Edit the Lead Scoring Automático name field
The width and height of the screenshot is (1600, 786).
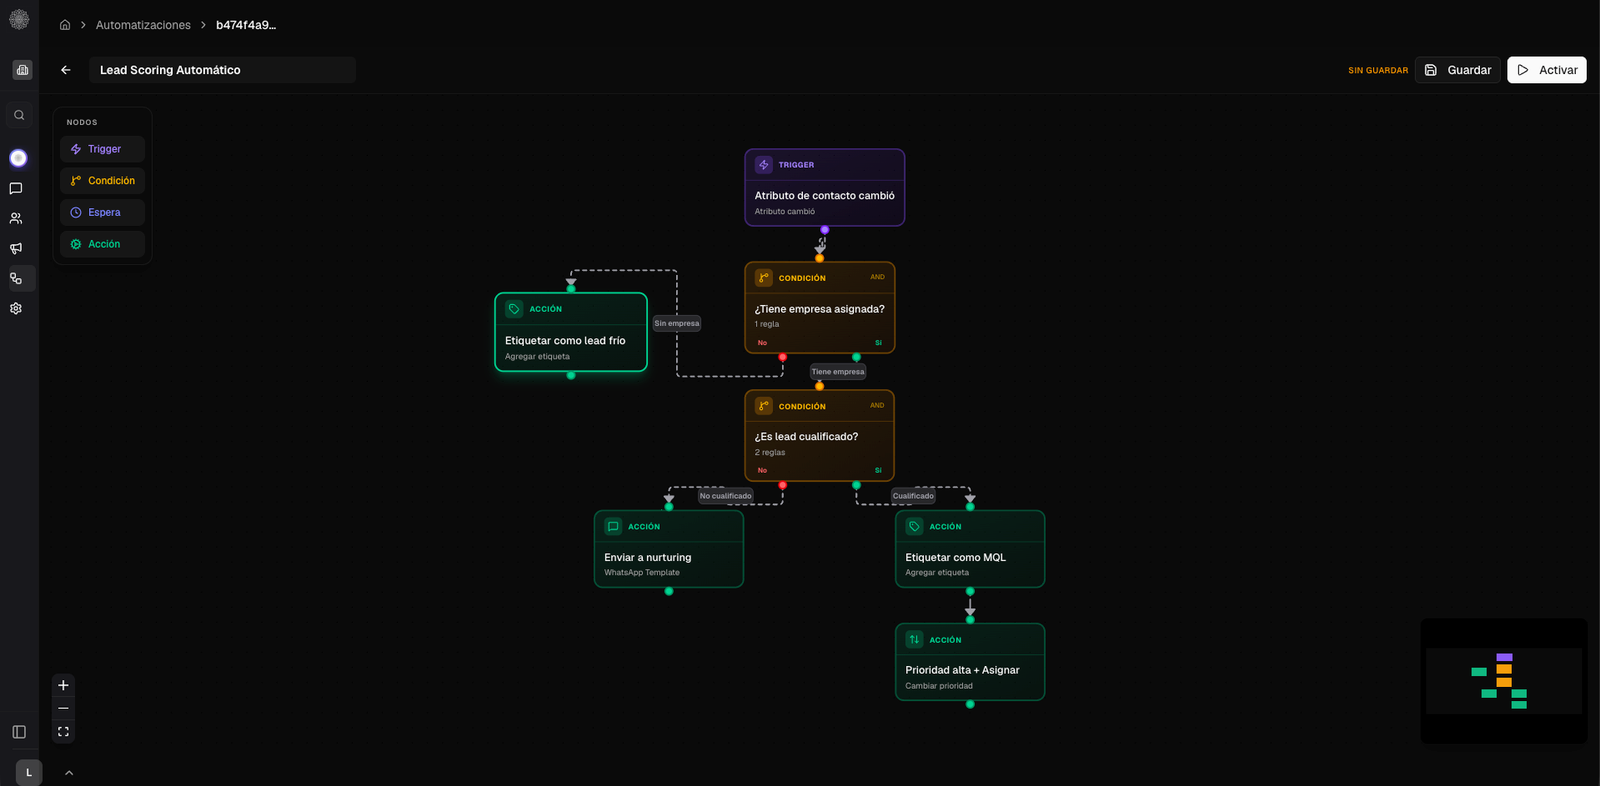[x=222, y=70]
